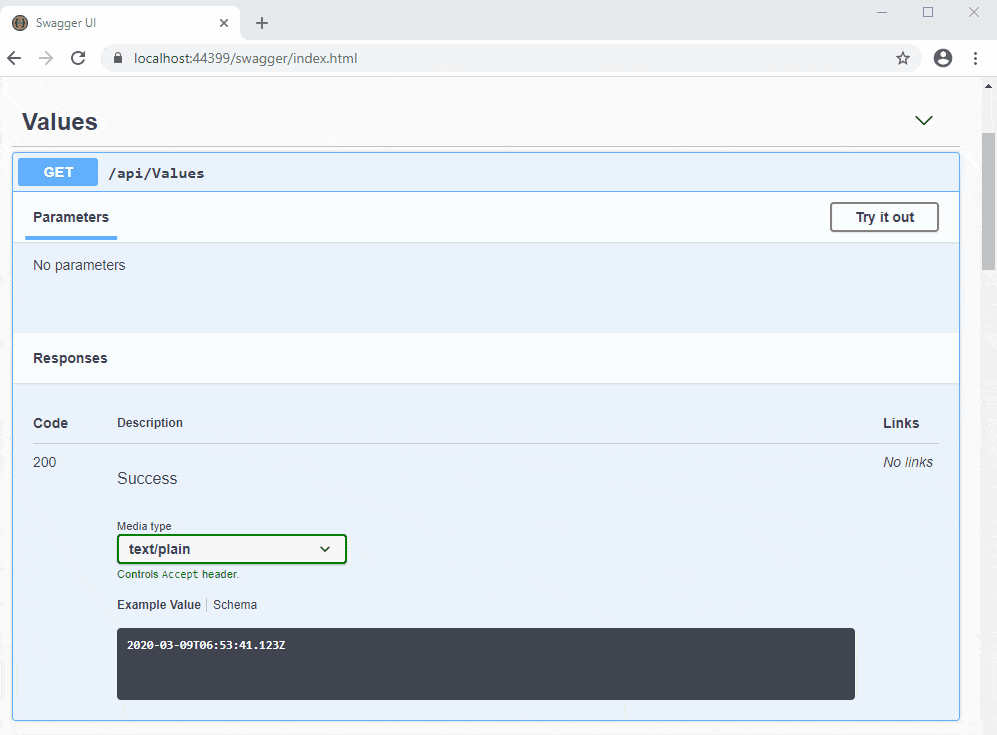This screenshot has height=735, width=997.
Task: Click the Code column header
Action: [x=50, y=423]
